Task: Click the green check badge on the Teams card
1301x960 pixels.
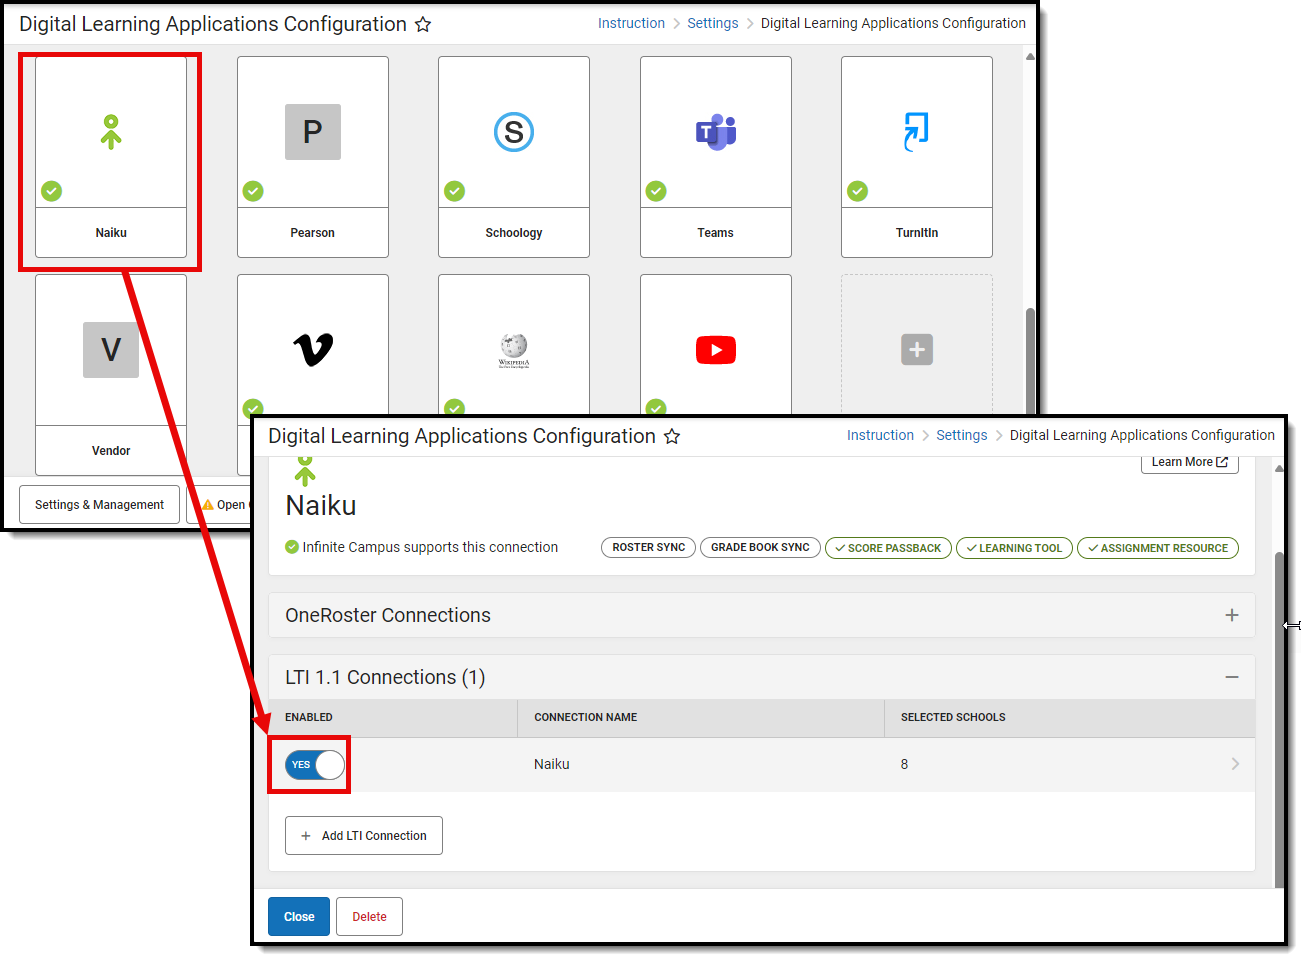Action: (x=656, y=191)
